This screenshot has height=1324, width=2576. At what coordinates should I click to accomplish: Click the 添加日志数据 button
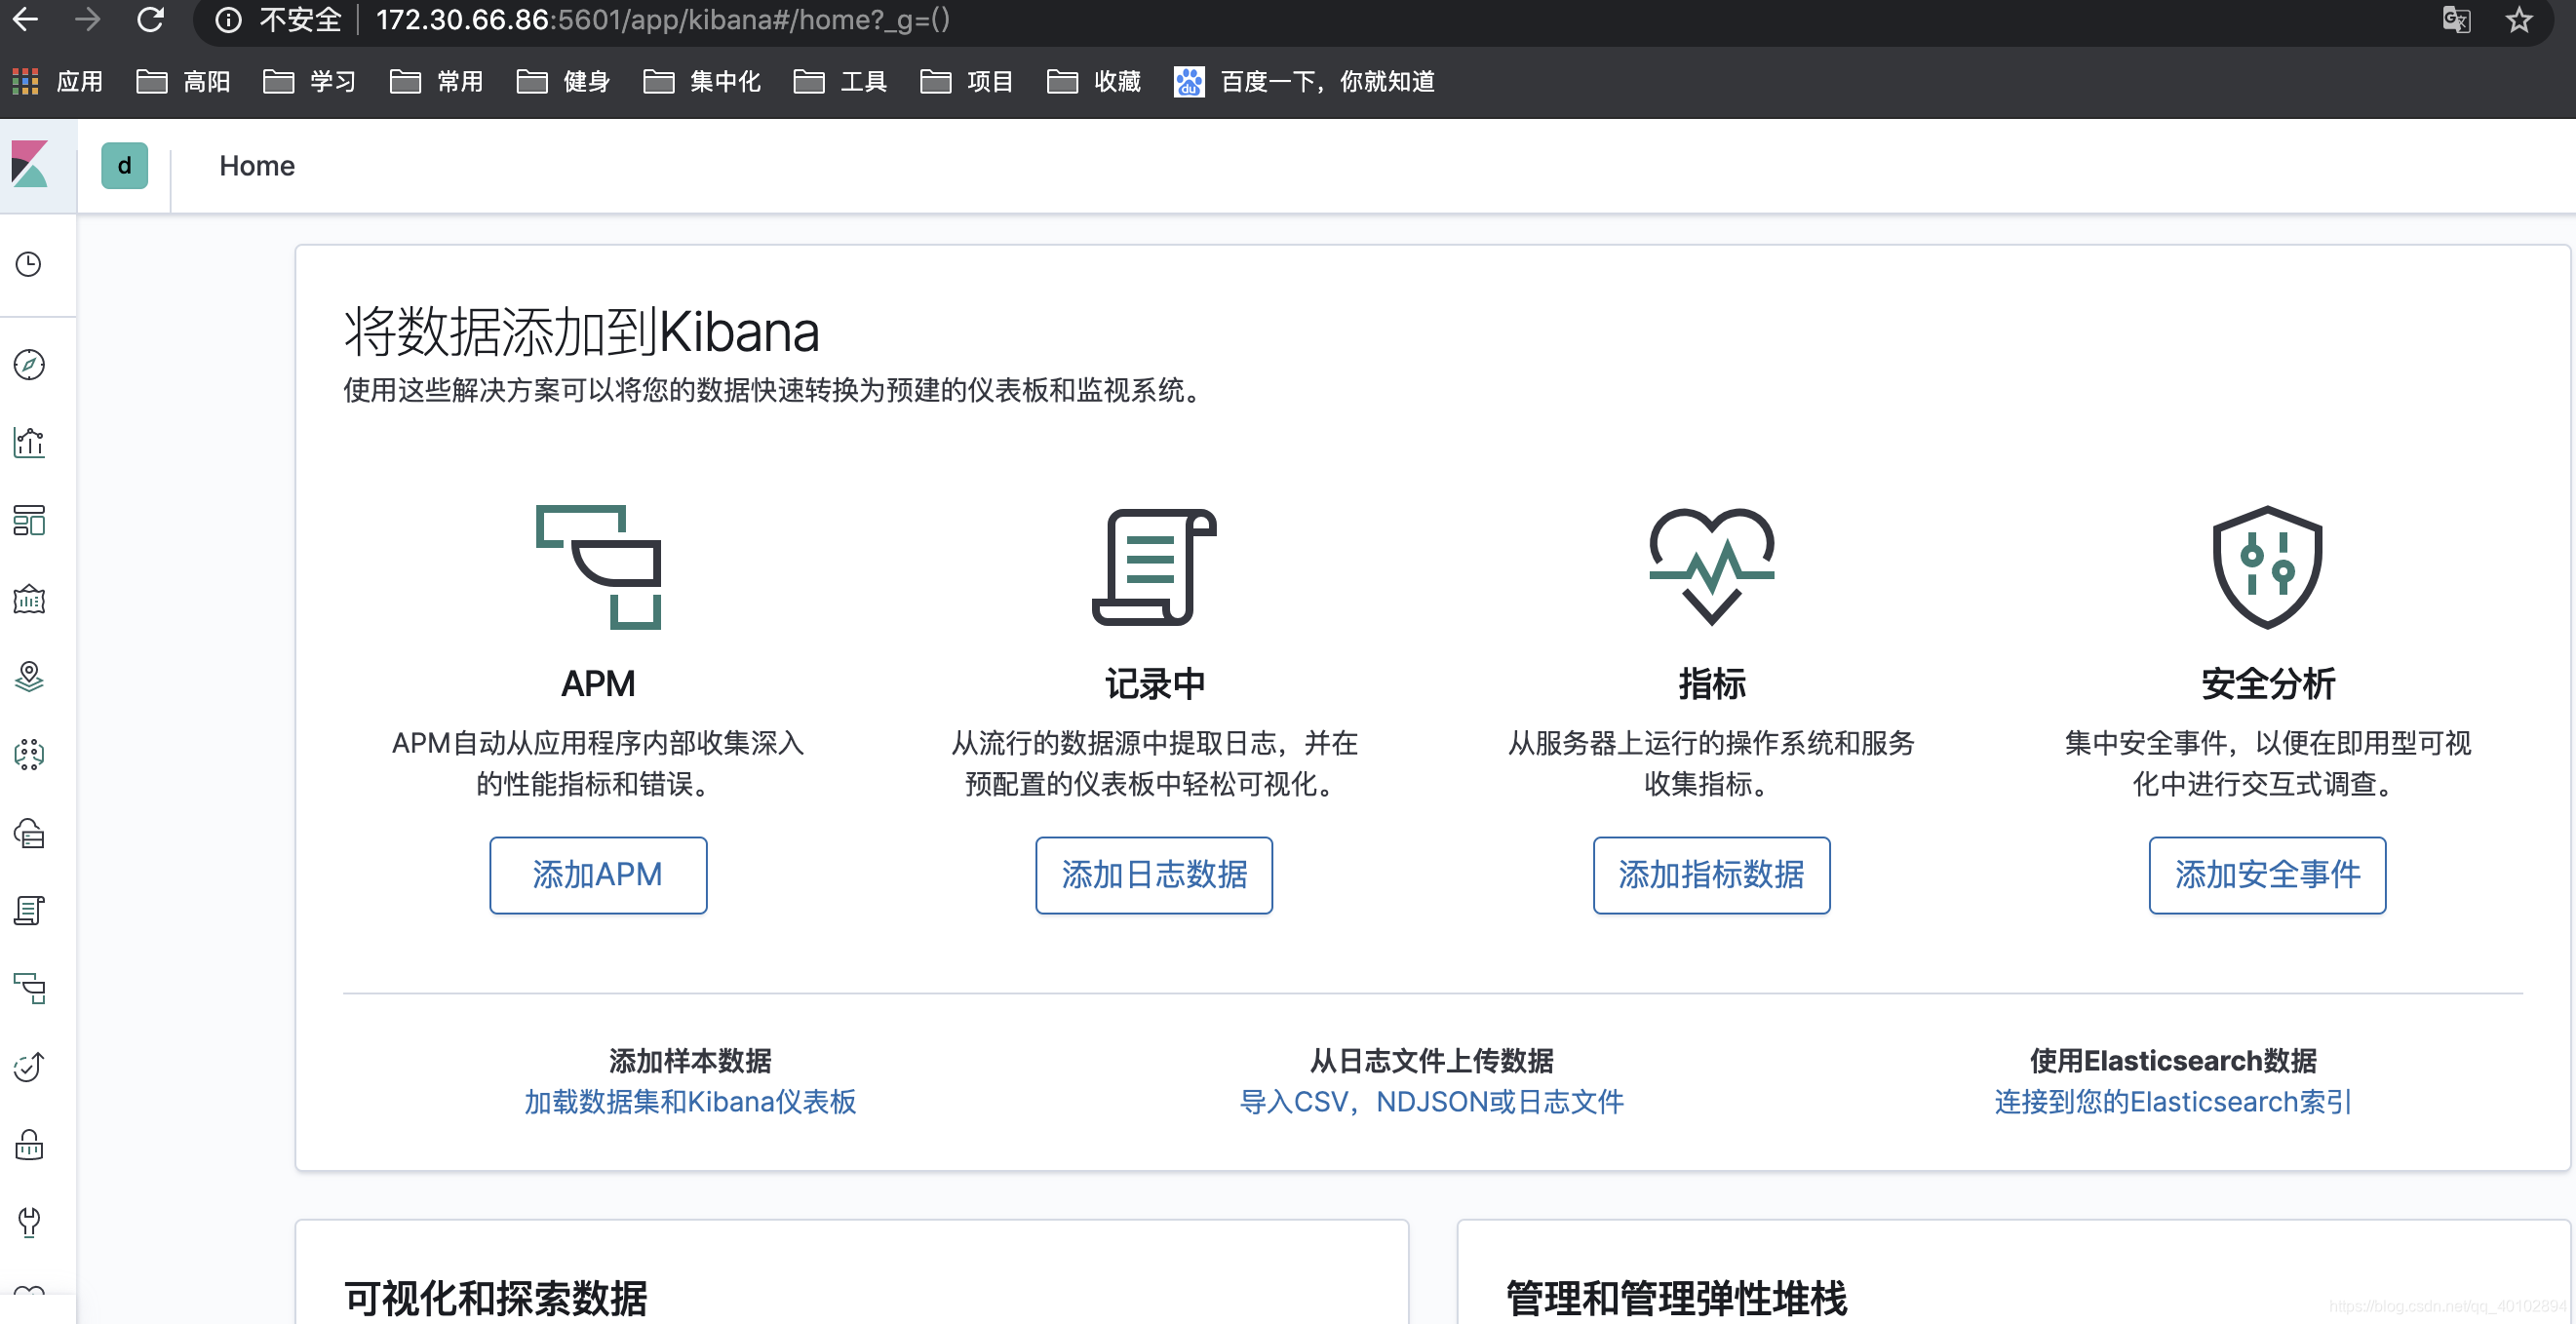pos(1154,875)
